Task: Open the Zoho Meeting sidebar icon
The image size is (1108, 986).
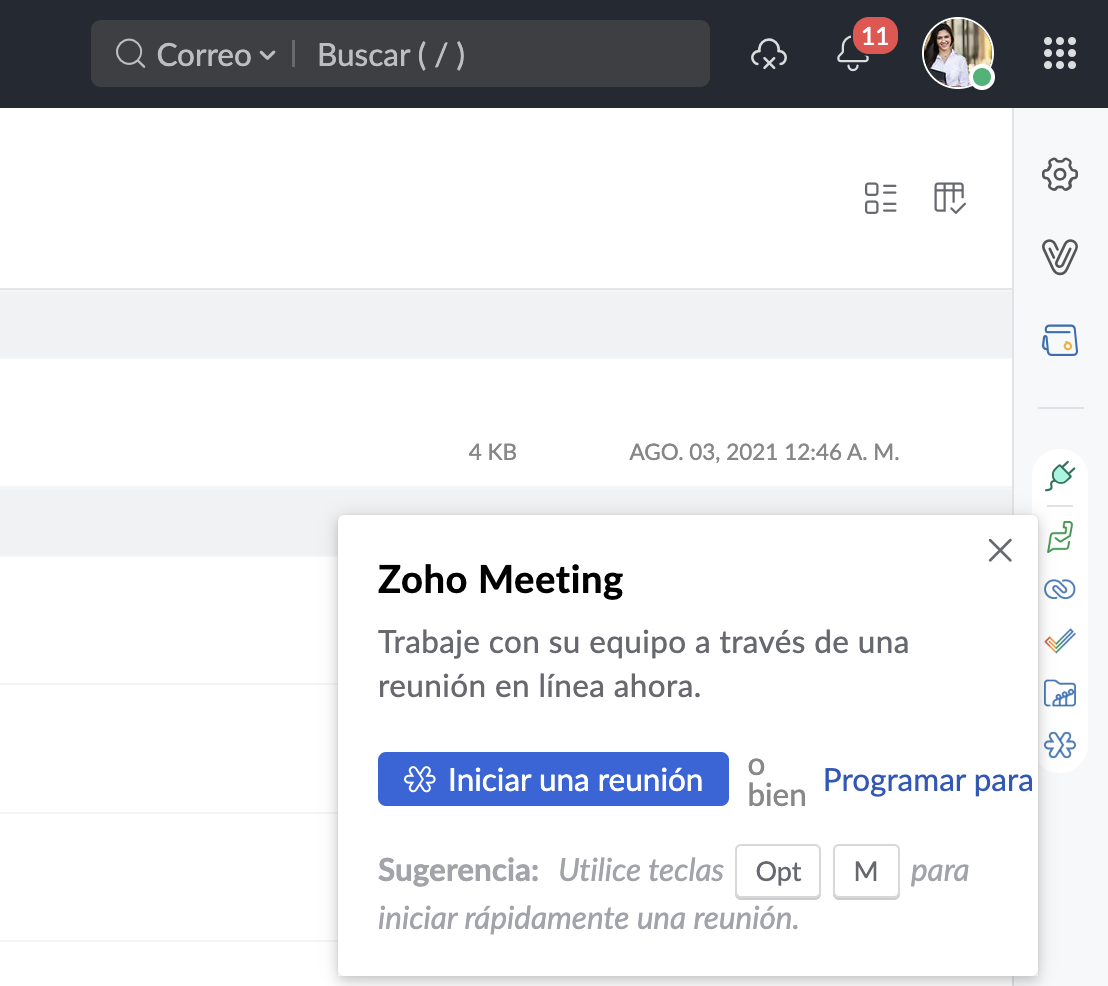Action: pyautogui.click(x=1060, y=745)
